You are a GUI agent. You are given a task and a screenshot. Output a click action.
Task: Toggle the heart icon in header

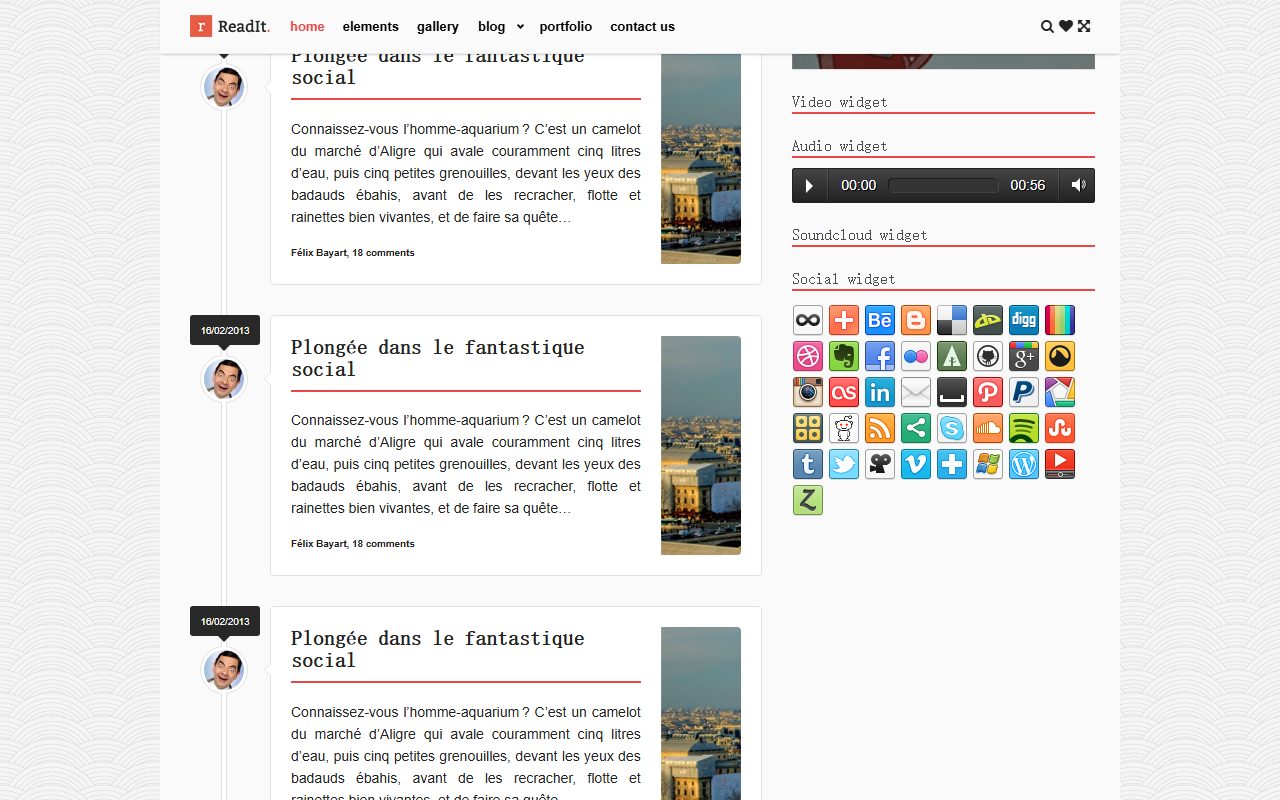1066,26
